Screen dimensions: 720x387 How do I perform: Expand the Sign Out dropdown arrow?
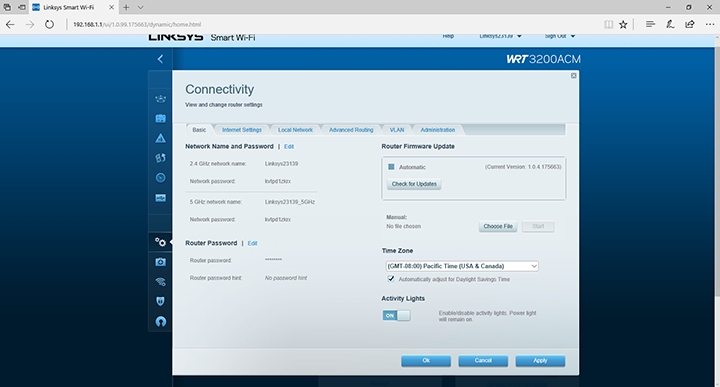click(573, 36)
